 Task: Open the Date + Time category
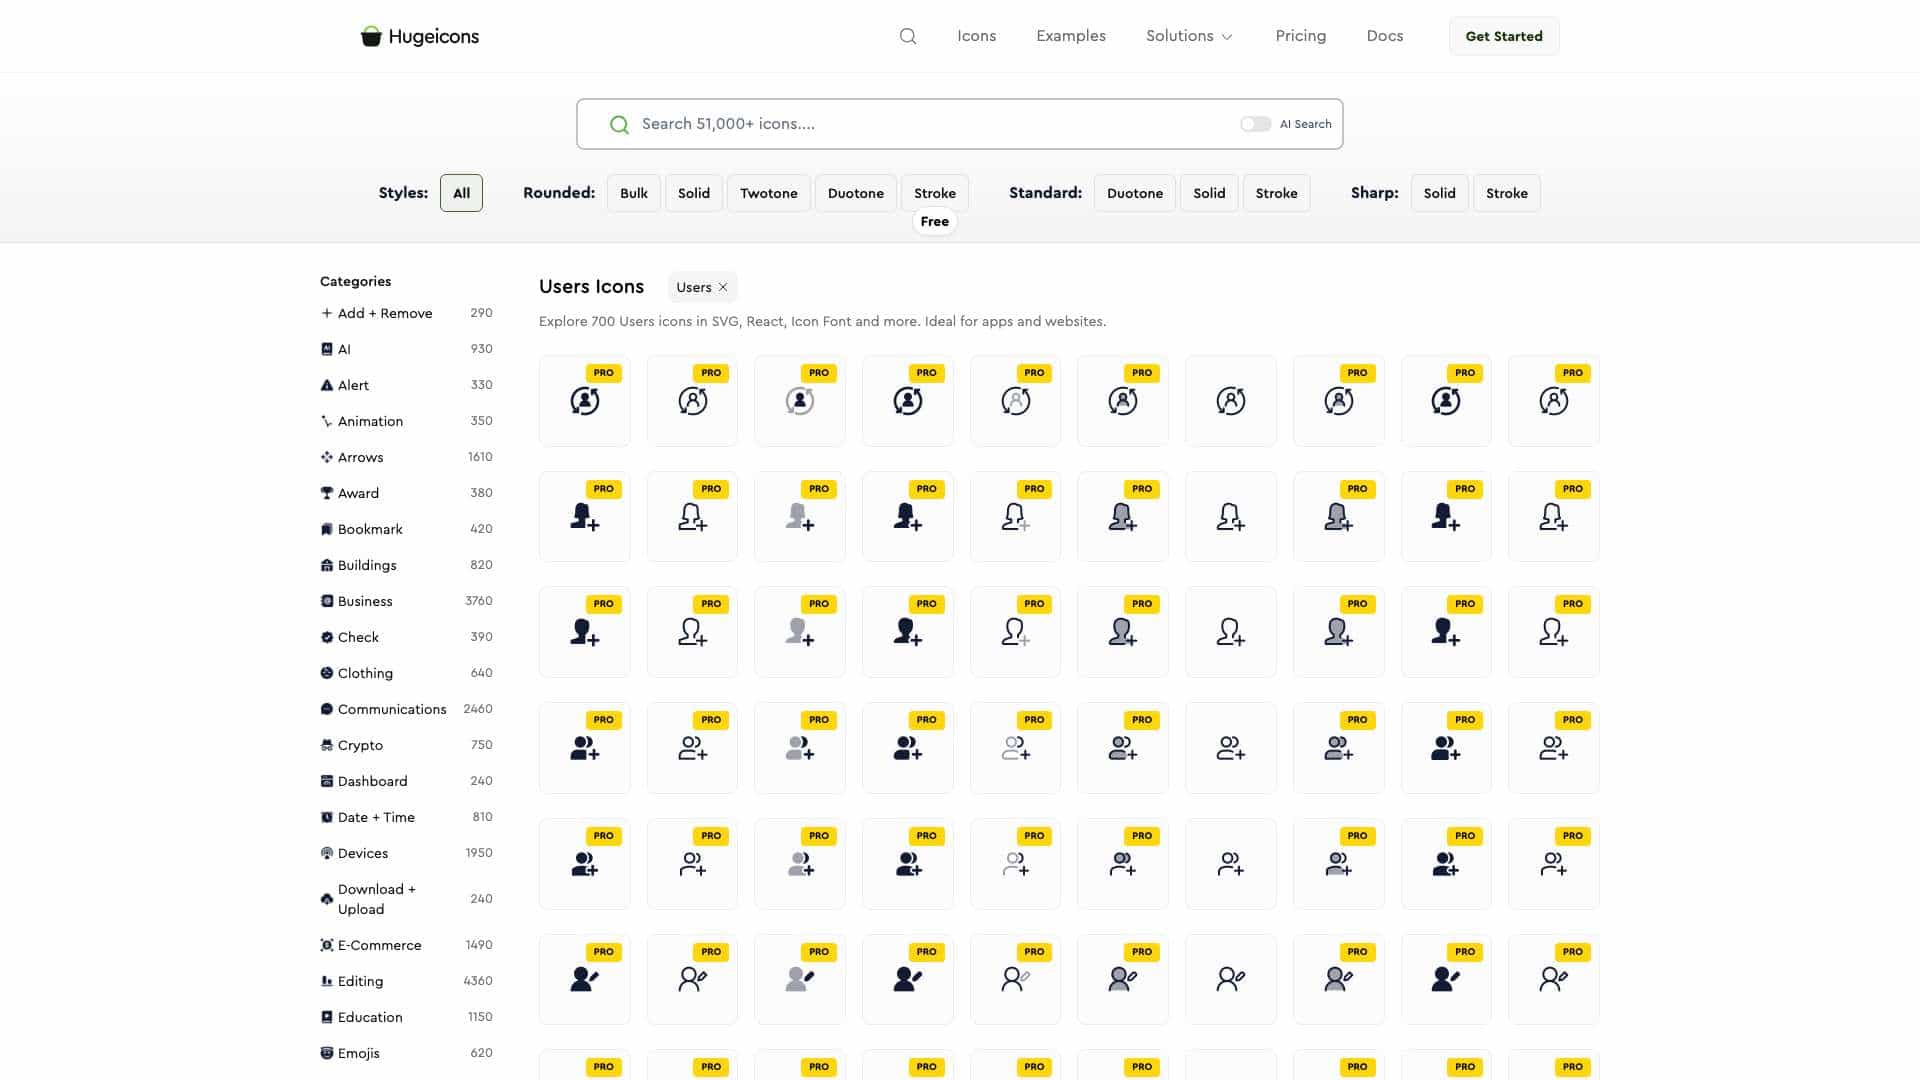(406, 817)
